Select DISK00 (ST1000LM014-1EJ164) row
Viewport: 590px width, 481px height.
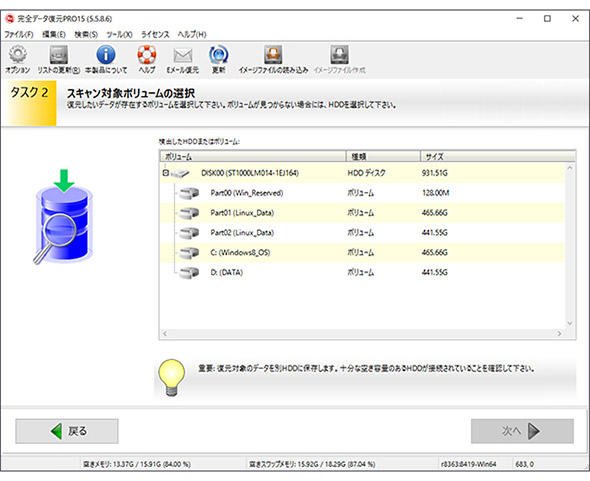362,173
